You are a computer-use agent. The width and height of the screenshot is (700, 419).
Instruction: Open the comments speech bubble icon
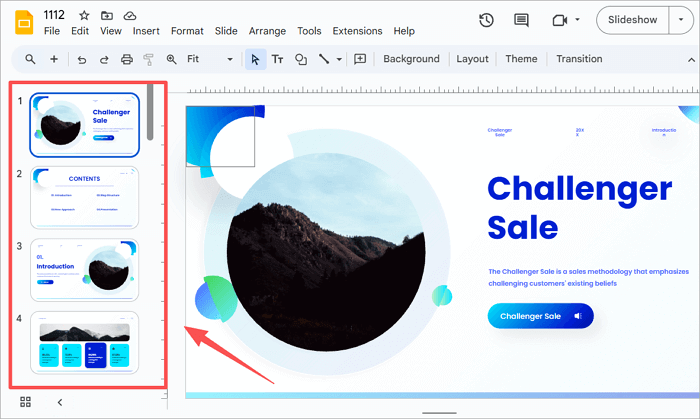520,20
